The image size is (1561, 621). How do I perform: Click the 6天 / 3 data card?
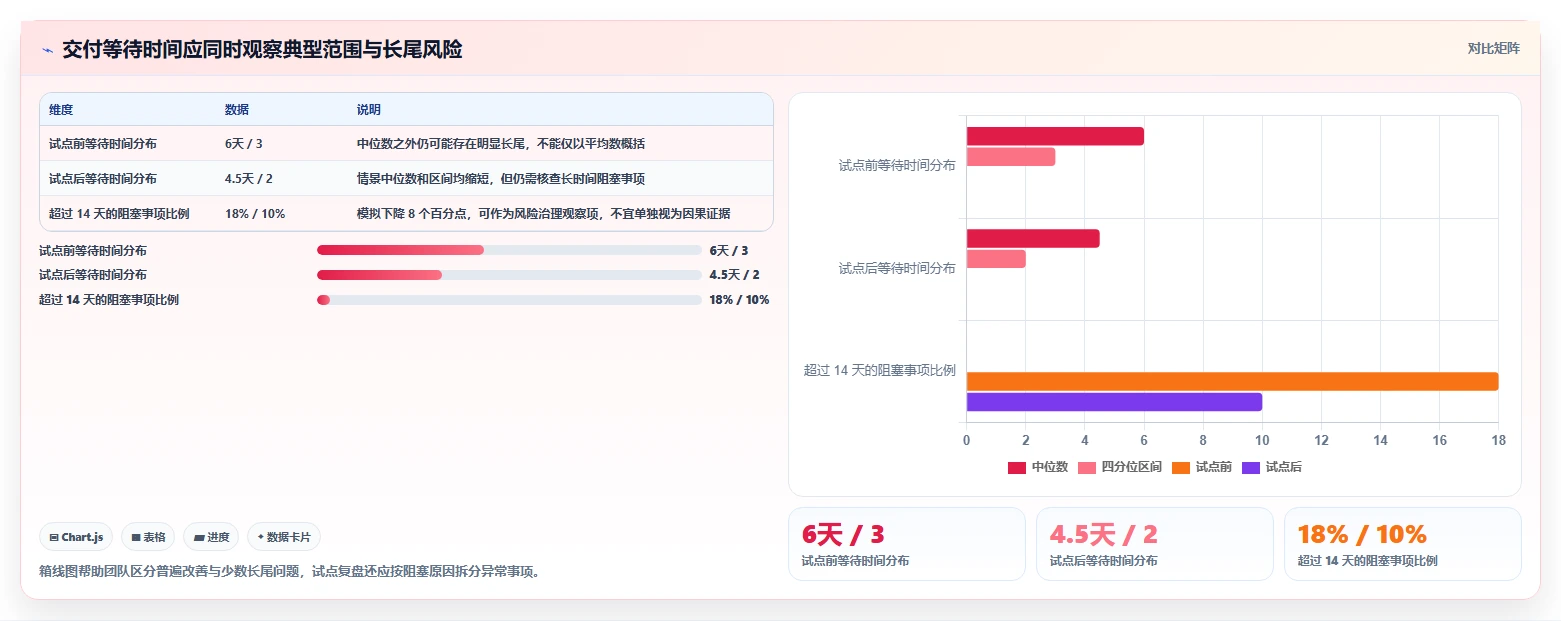[x=907, y=544]
